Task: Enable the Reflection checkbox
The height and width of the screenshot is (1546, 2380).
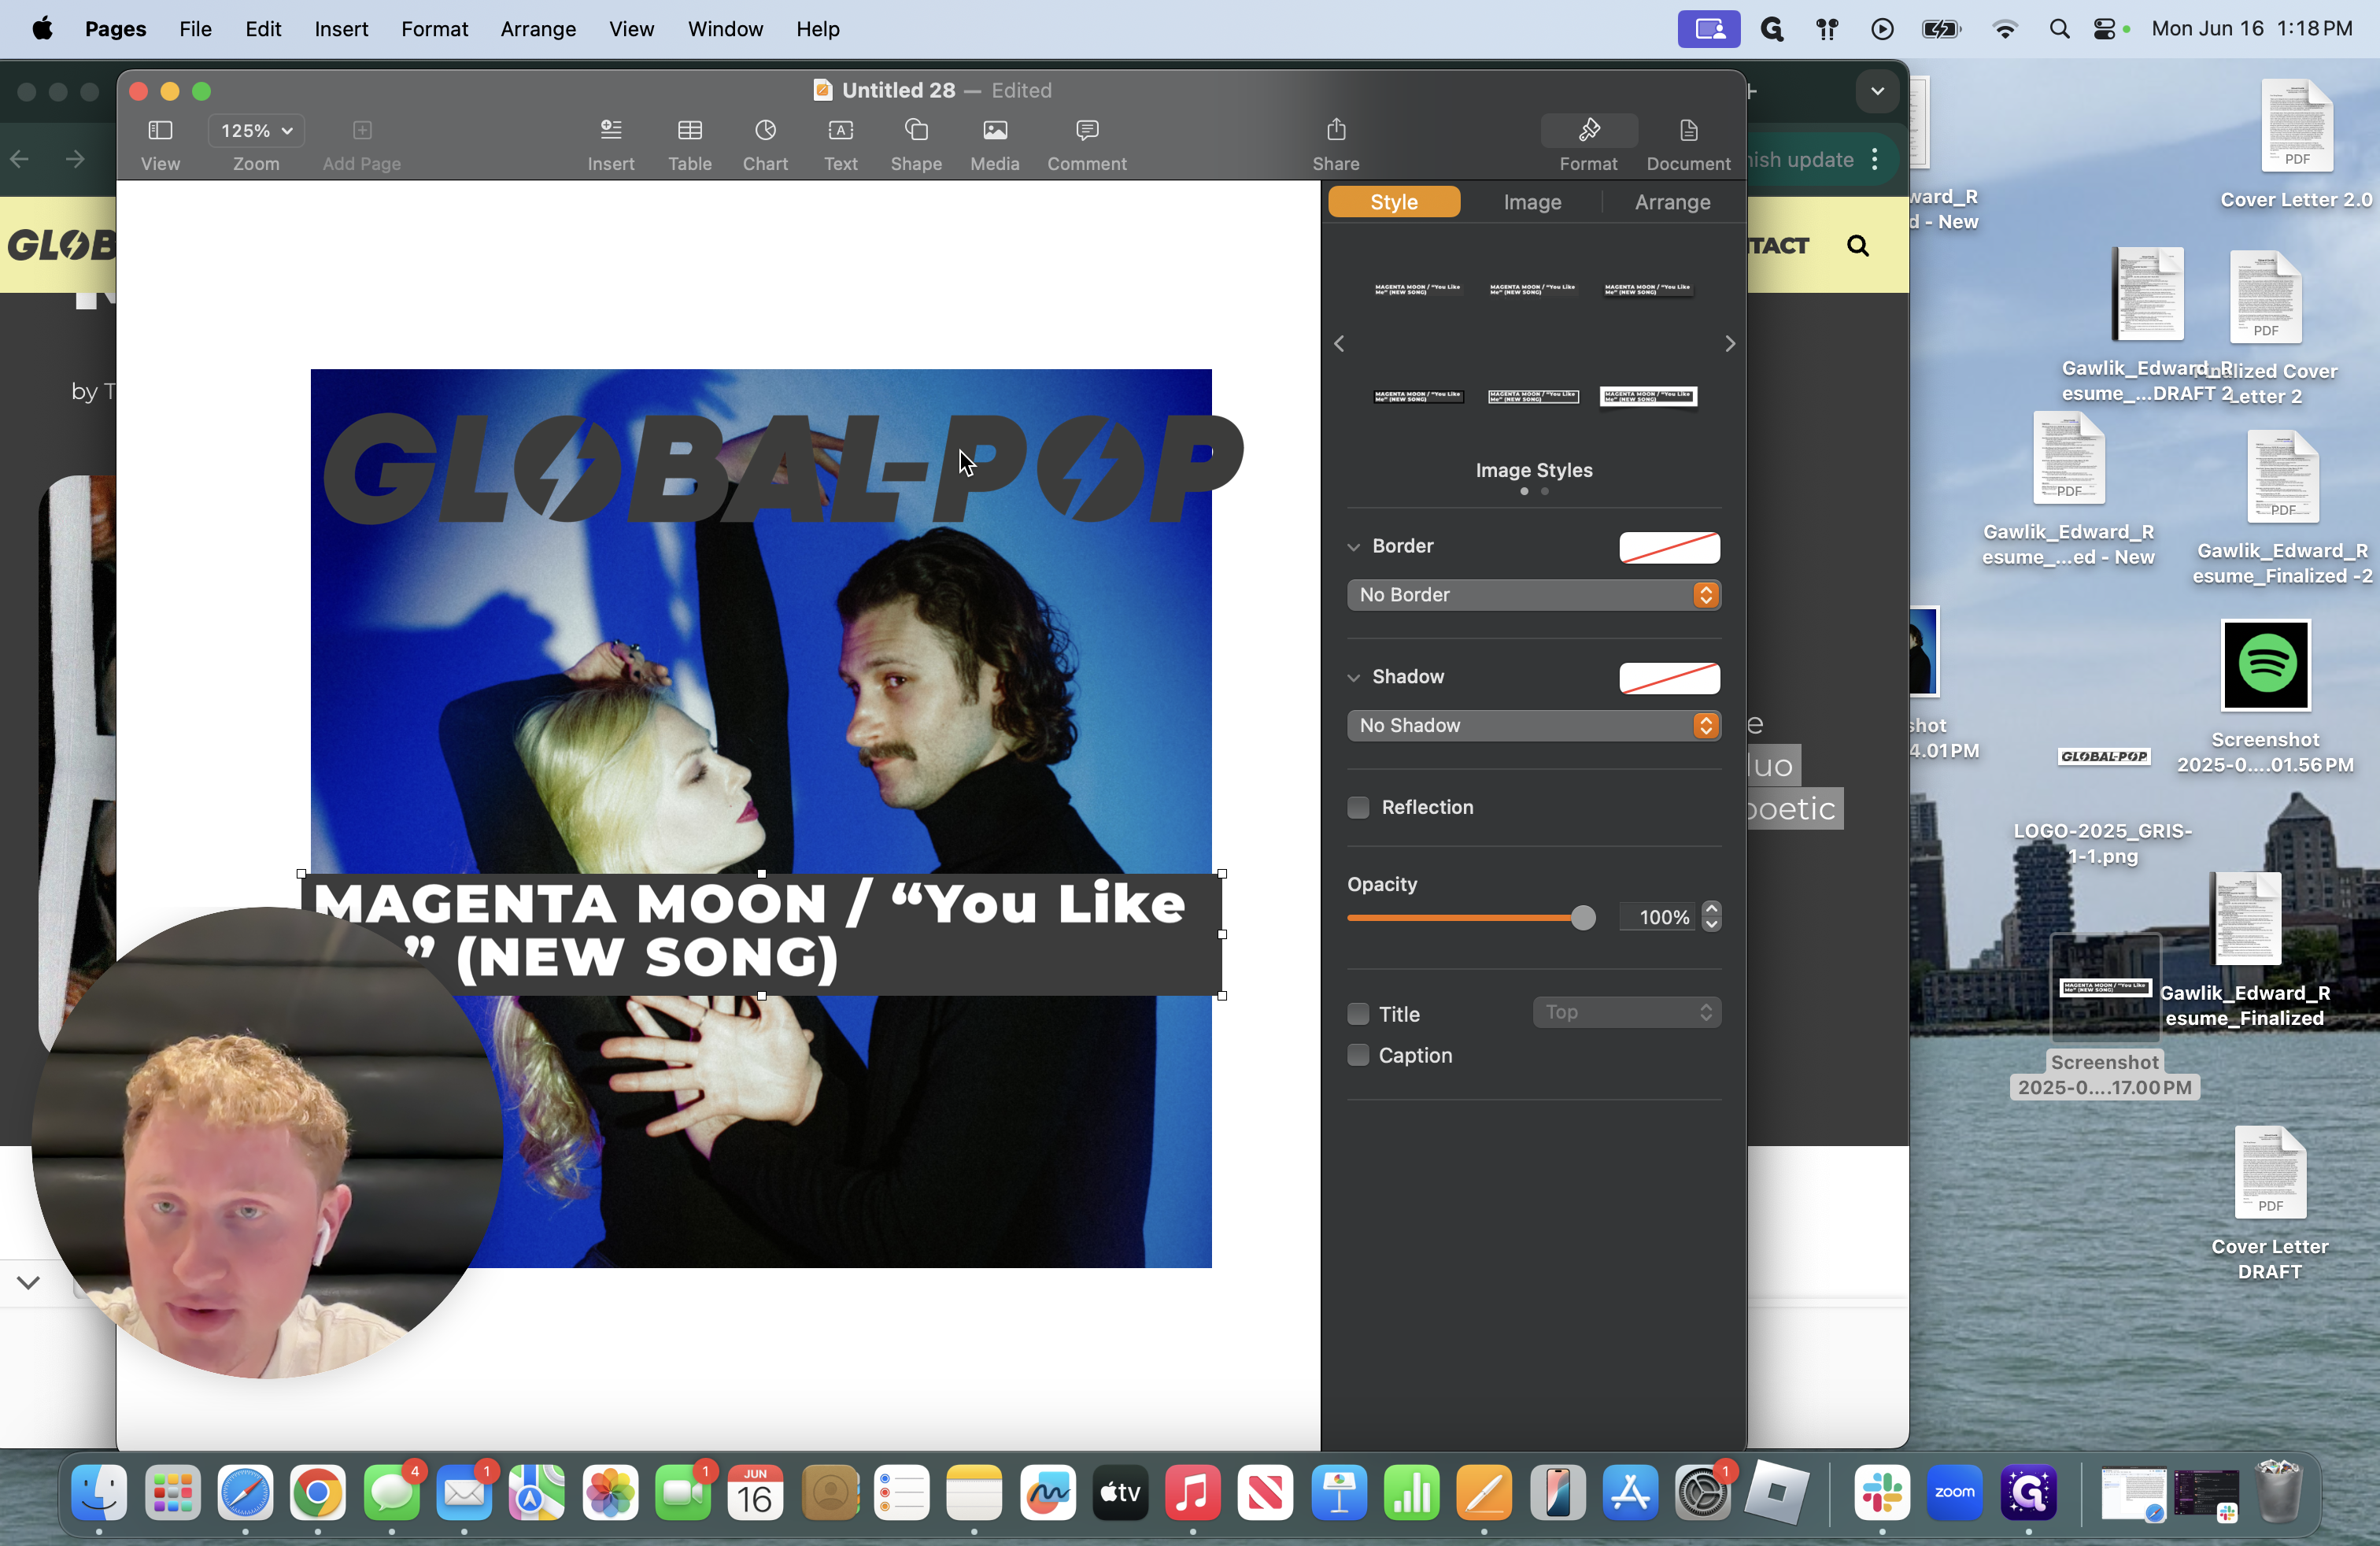Action: (x=1358, y=807)
